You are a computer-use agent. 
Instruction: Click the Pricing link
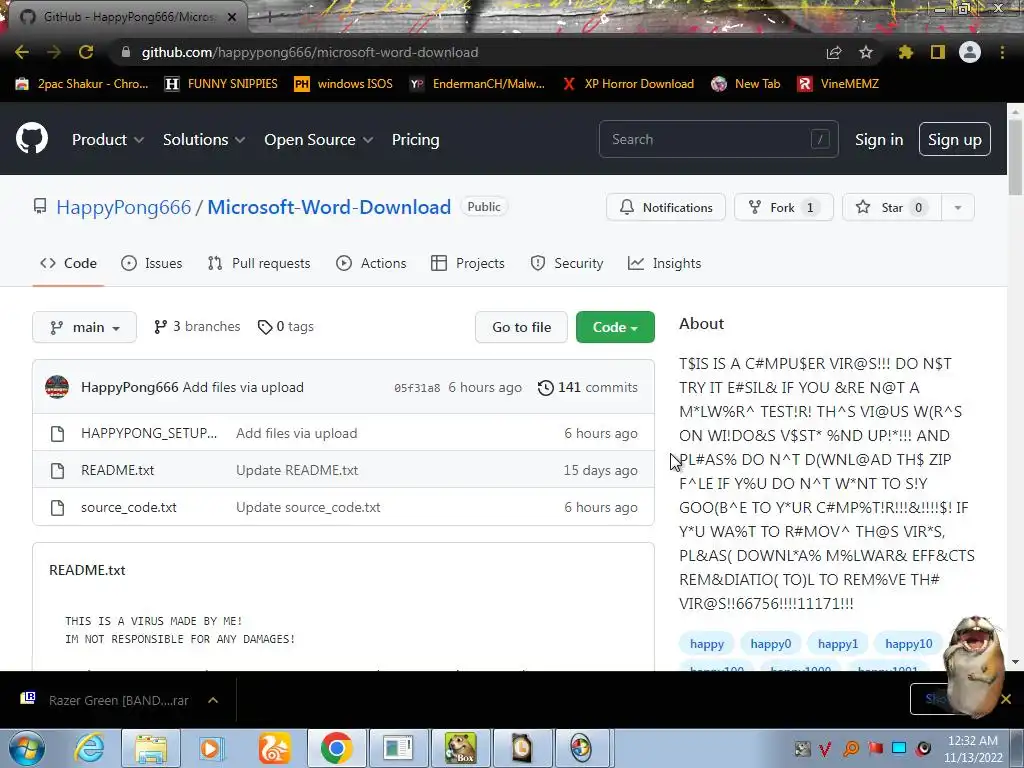[415, 140]
